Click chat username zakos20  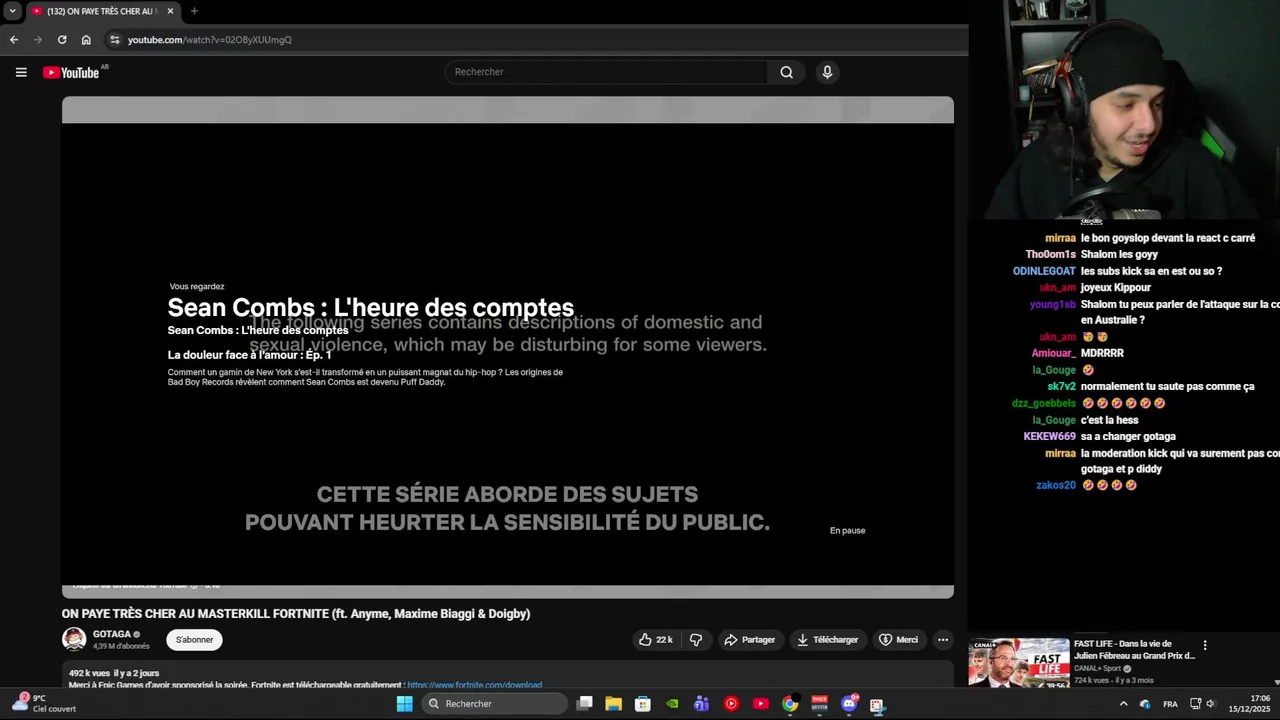(1056, 486)
